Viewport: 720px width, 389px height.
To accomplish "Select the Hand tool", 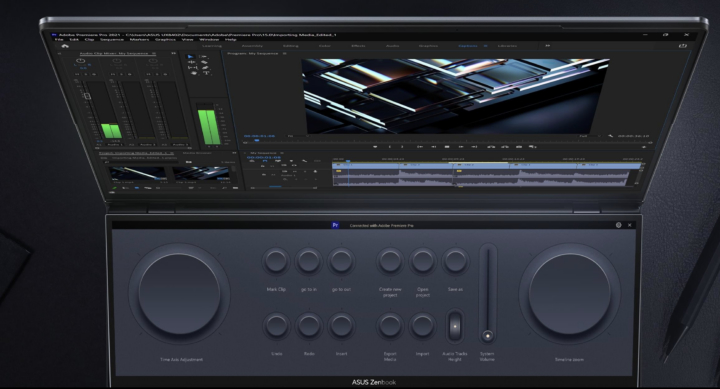I will tap(194, 73).
